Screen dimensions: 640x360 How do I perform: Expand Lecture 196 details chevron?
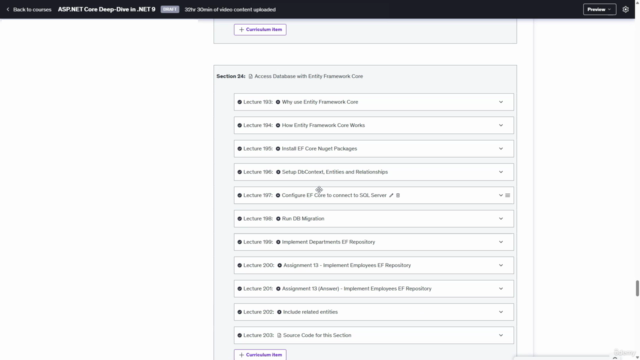(x=501, y=172)
